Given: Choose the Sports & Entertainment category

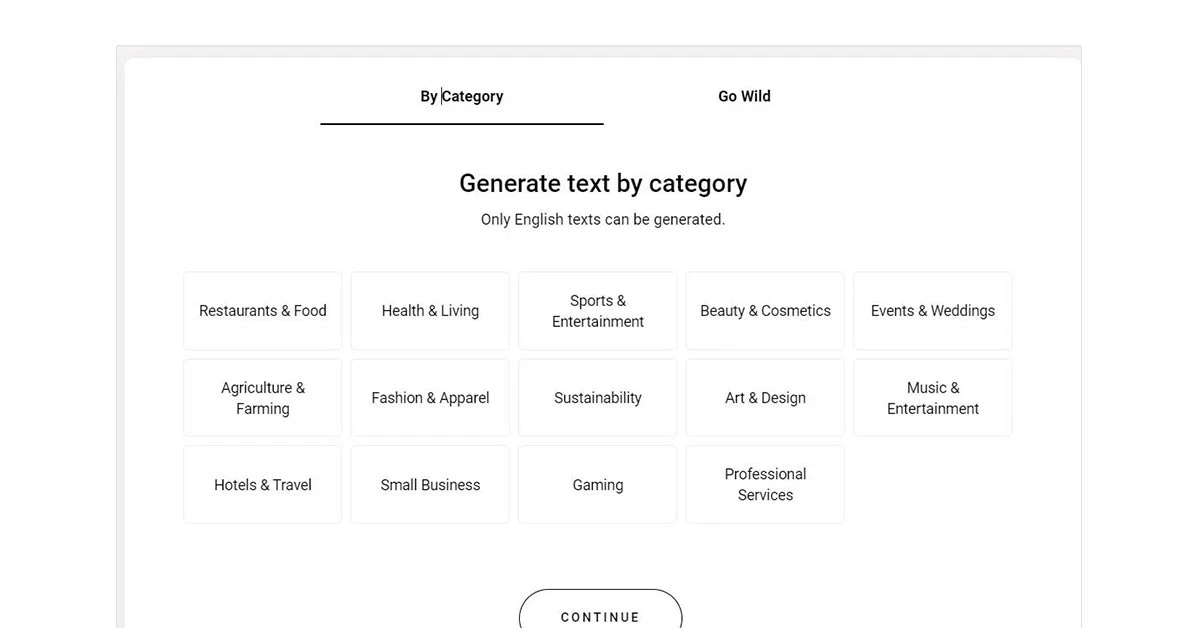Looking at the screenshot, I should (x=597, y=310).
